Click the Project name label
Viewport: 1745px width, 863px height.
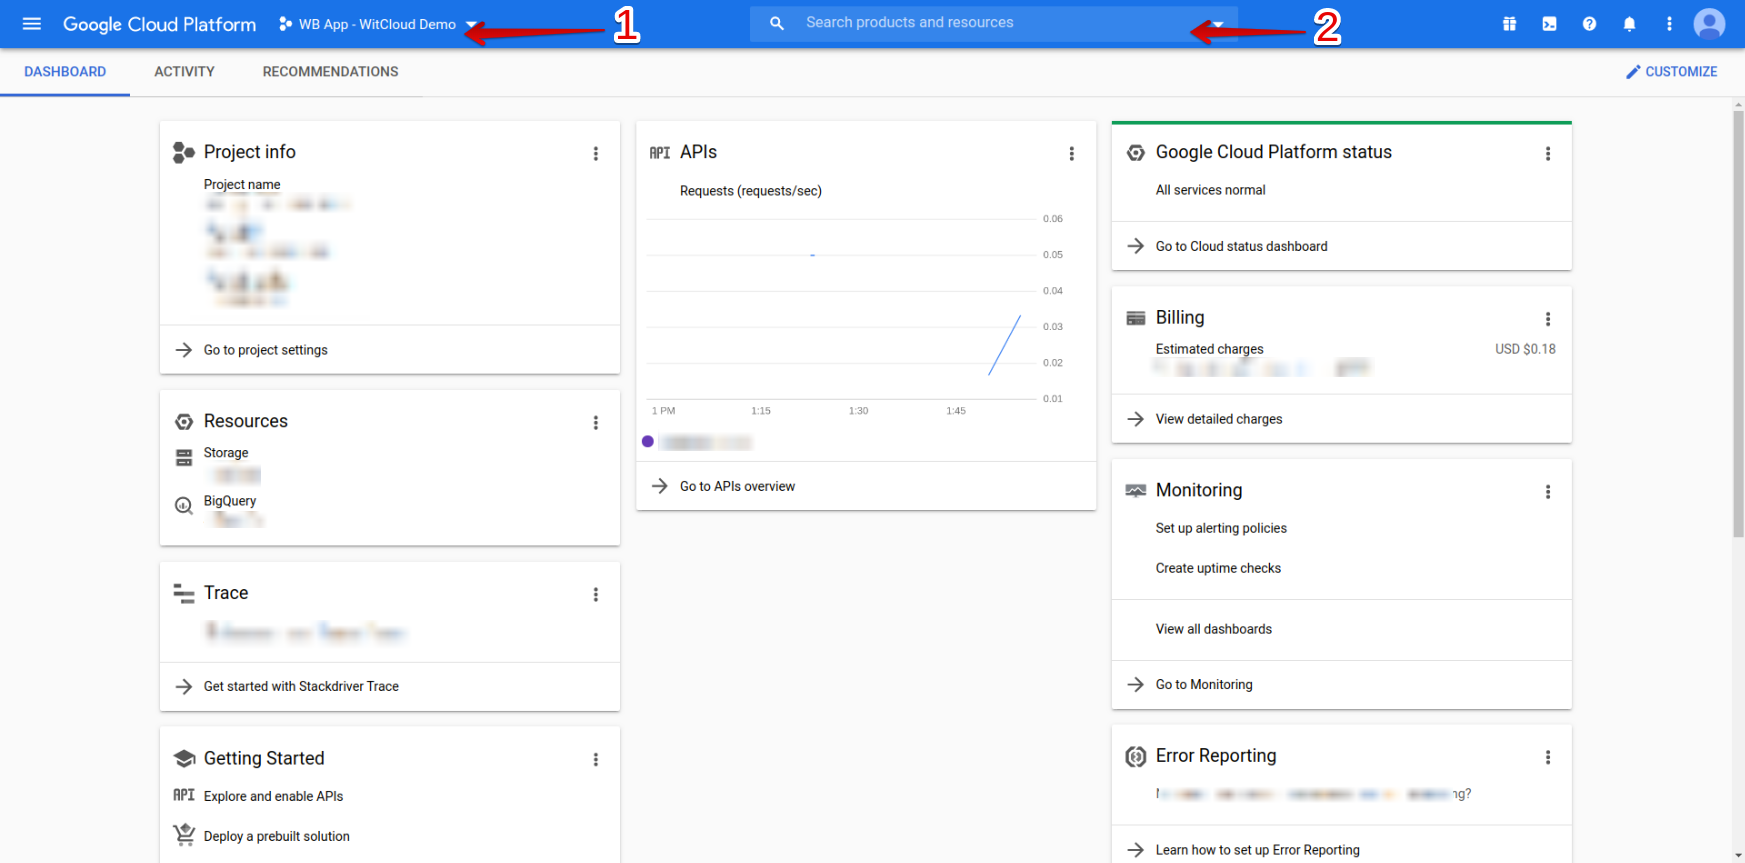click(x=242, y=185)
